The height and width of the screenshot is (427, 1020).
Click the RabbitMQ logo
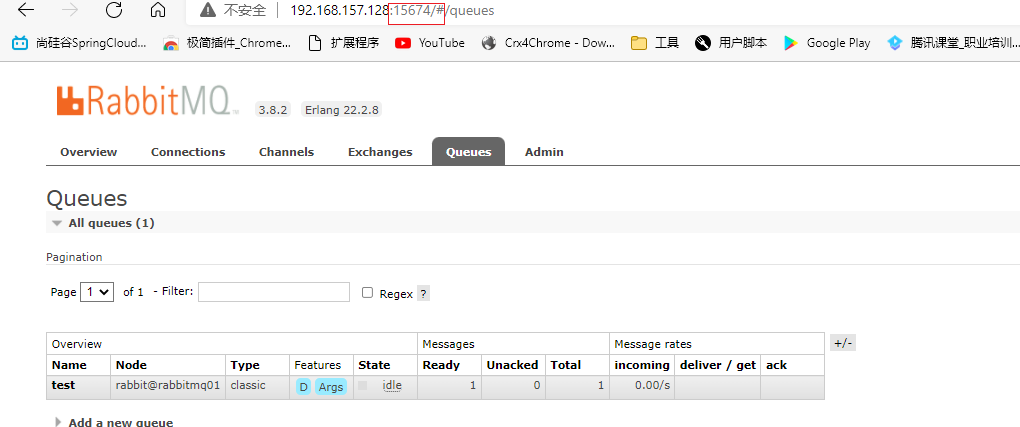click(148, 100)
